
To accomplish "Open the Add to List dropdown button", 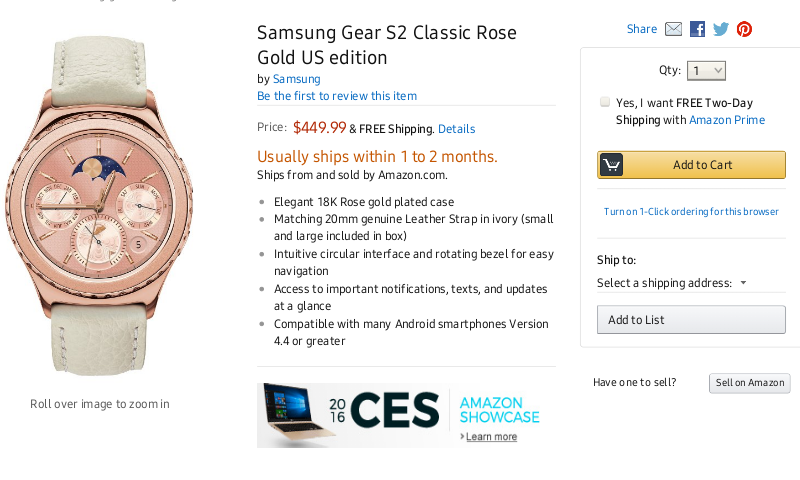I will point(691,320).
